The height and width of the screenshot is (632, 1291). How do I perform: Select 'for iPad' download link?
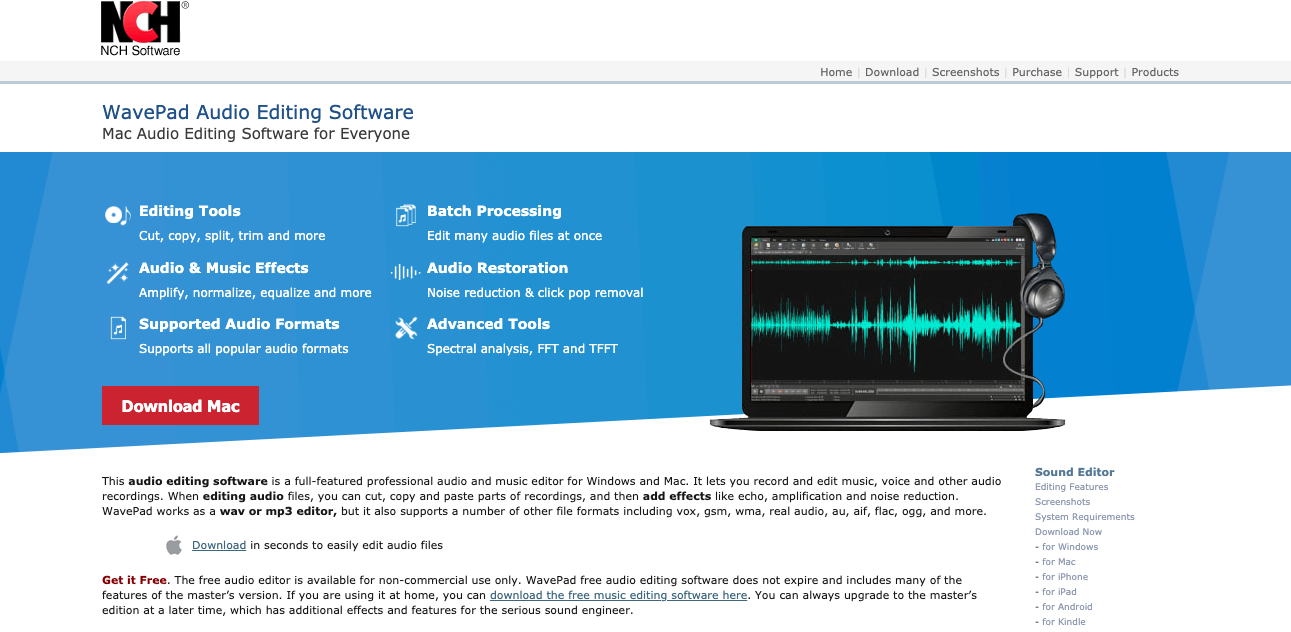[x=1060, y=592]
